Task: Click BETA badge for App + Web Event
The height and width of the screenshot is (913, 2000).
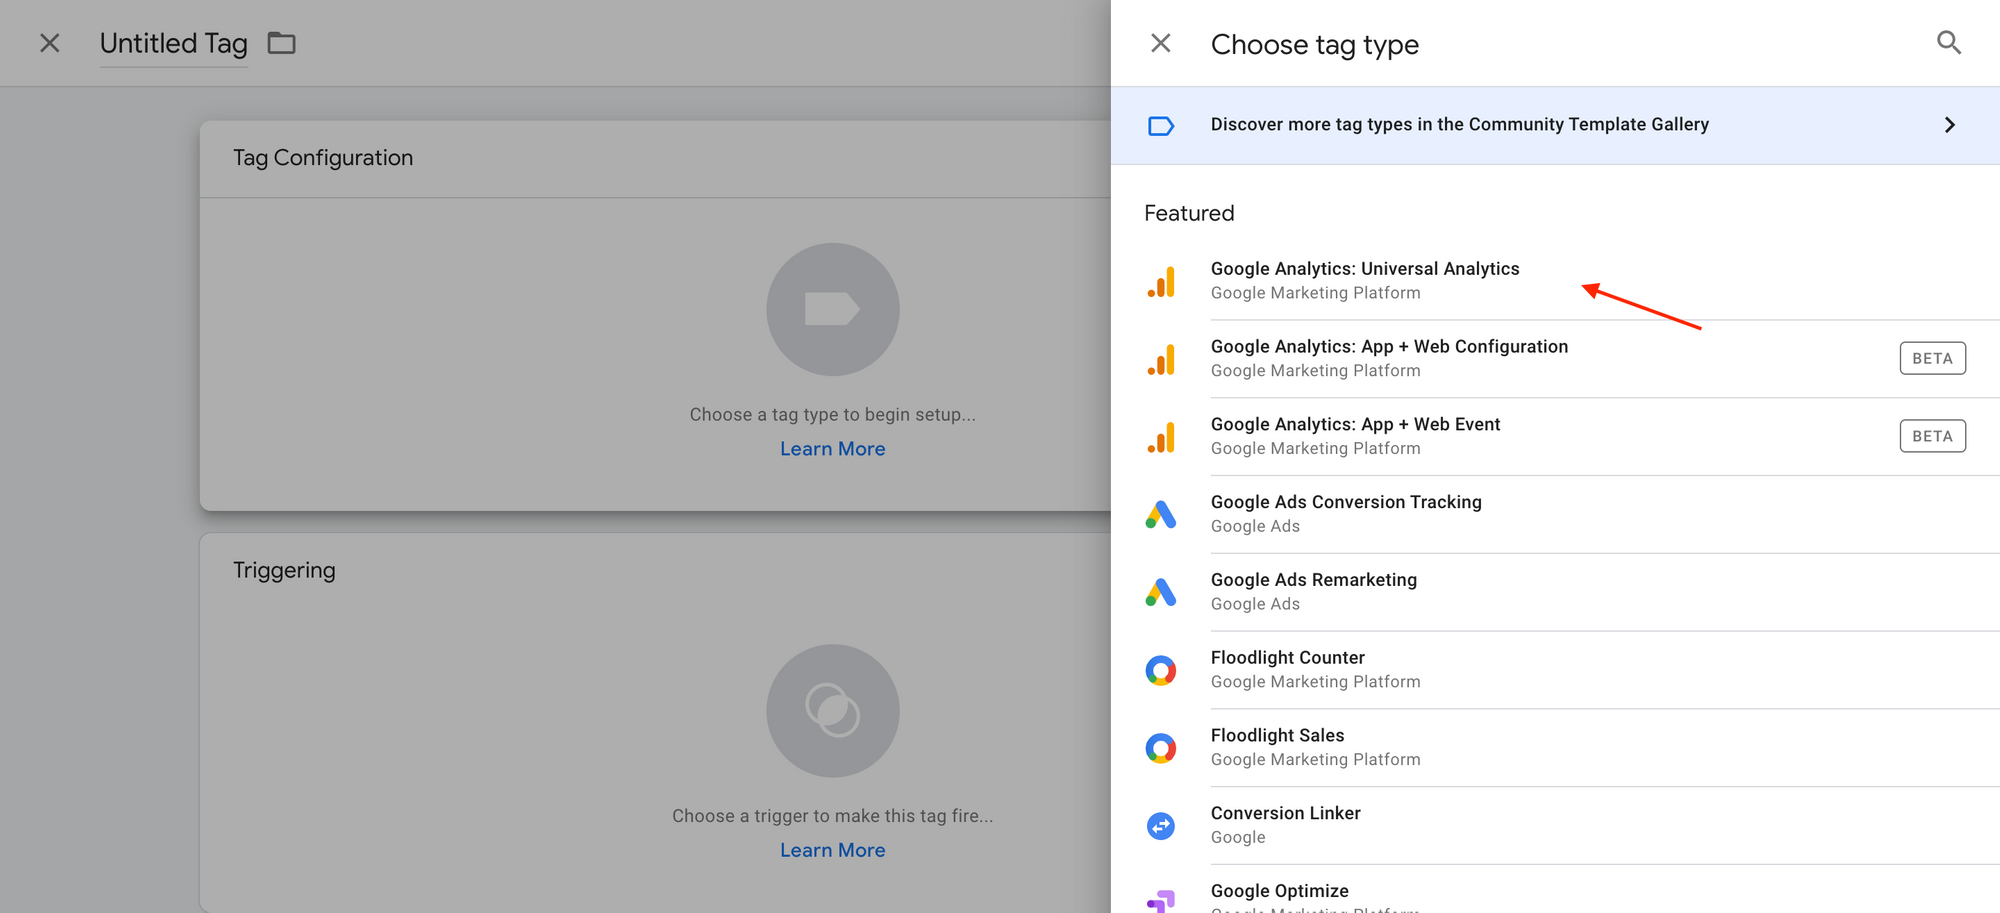Action: pyautogui.click(x=1932, y=436)
